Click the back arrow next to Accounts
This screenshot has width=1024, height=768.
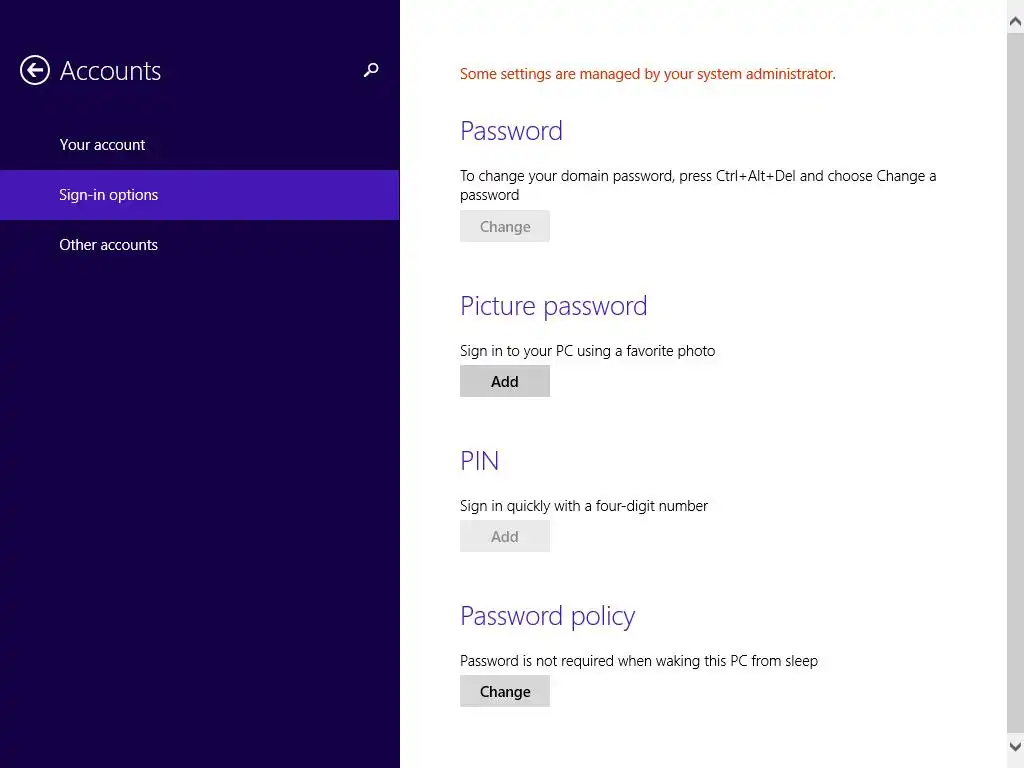35,70
